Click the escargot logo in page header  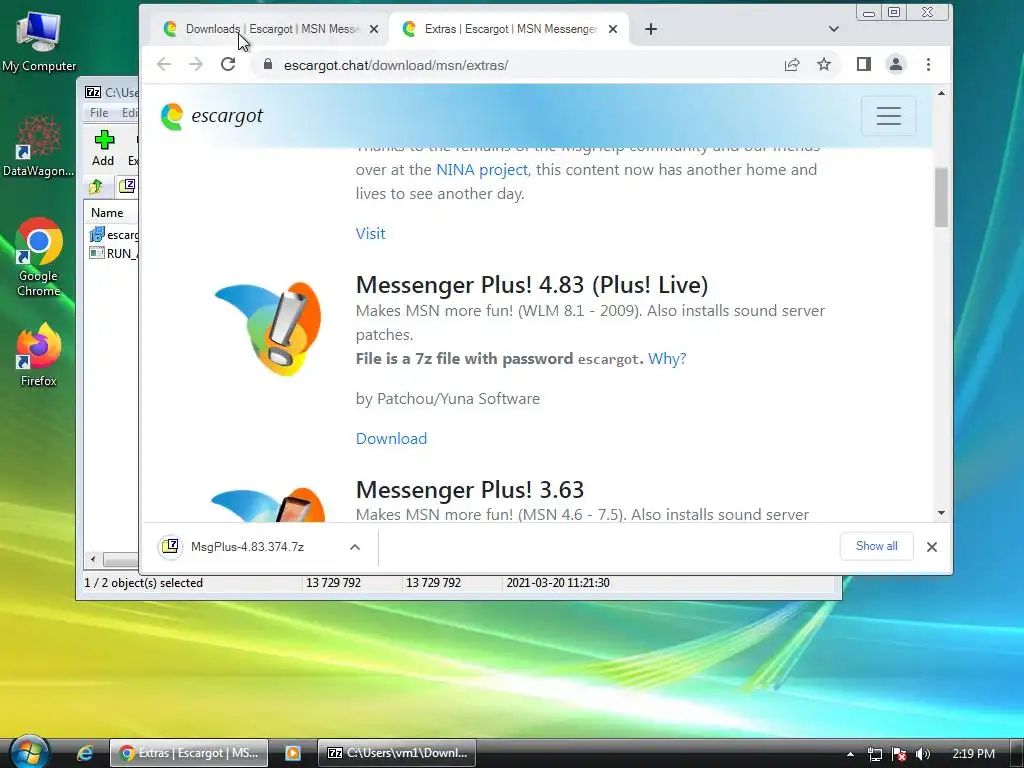(x=212, y=116)
